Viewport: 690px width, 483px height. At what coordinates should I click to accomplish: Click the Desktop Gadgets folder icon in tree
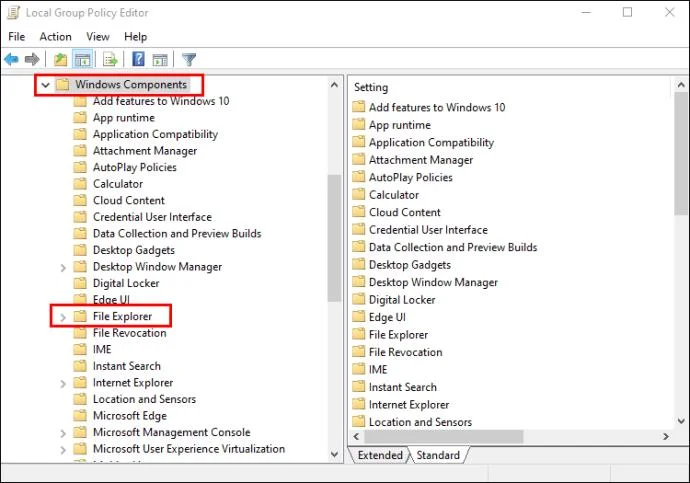point(80,250)
